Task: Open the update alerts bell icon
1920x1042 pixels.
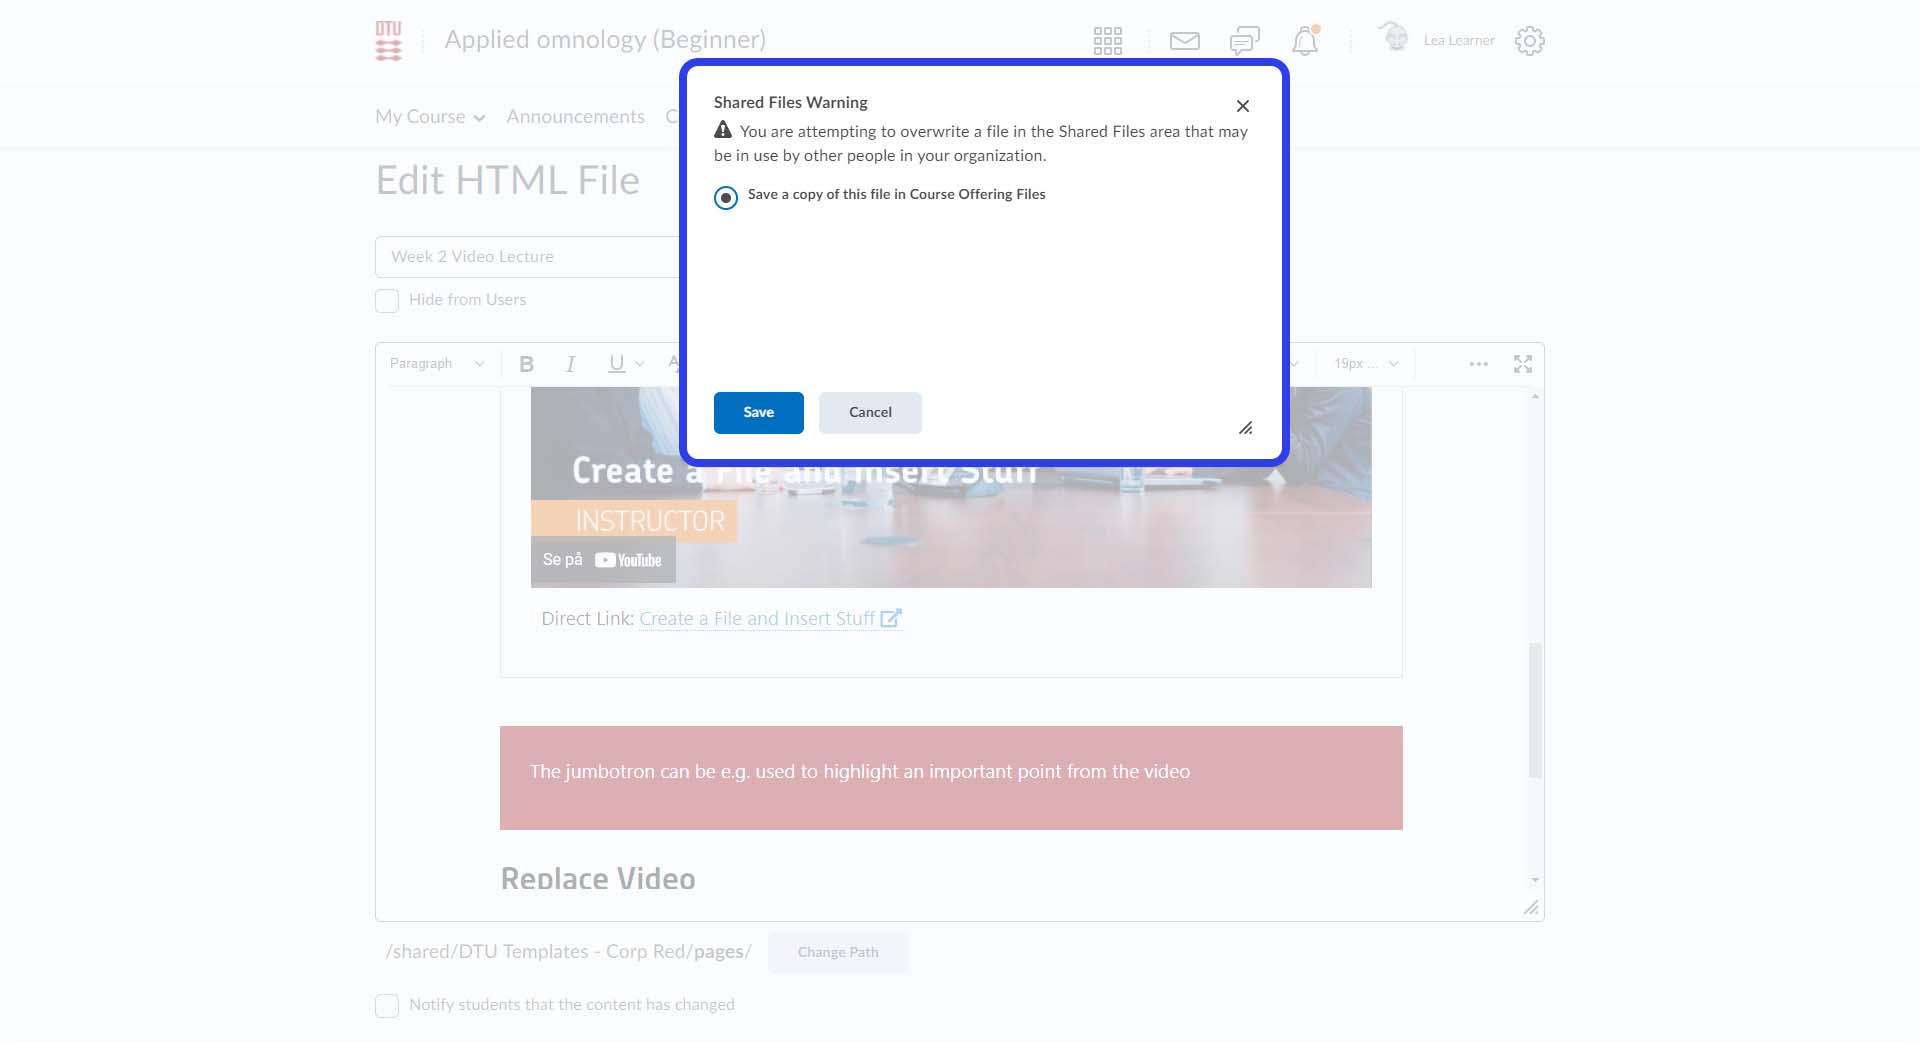Action: [x=1304, y=41]
